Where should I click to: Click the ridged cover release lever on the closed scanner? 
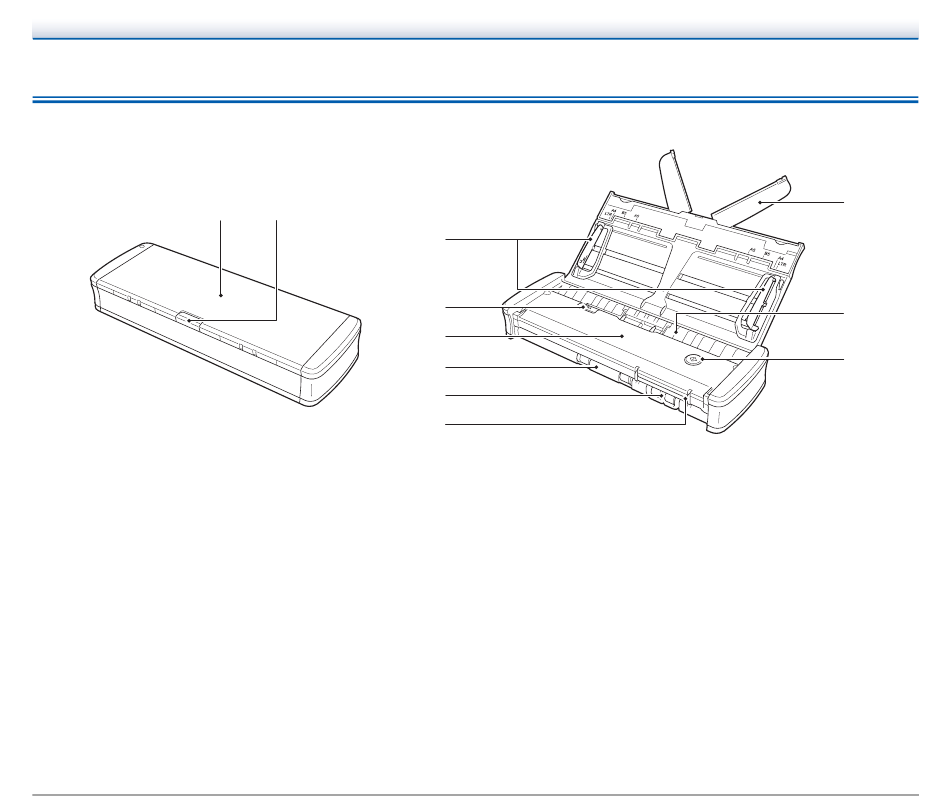point(190,318)
